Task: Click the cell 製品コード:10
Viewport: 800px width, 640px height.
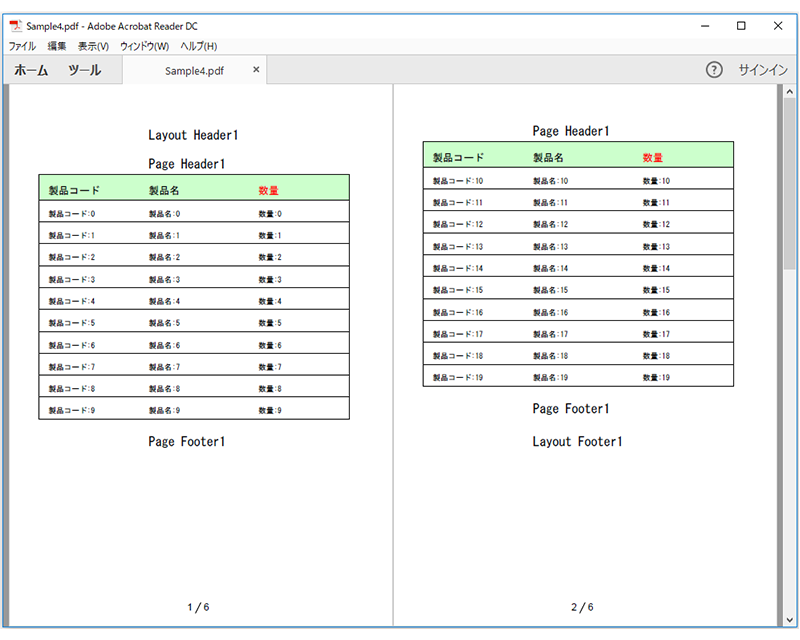Action: (458, 181)
